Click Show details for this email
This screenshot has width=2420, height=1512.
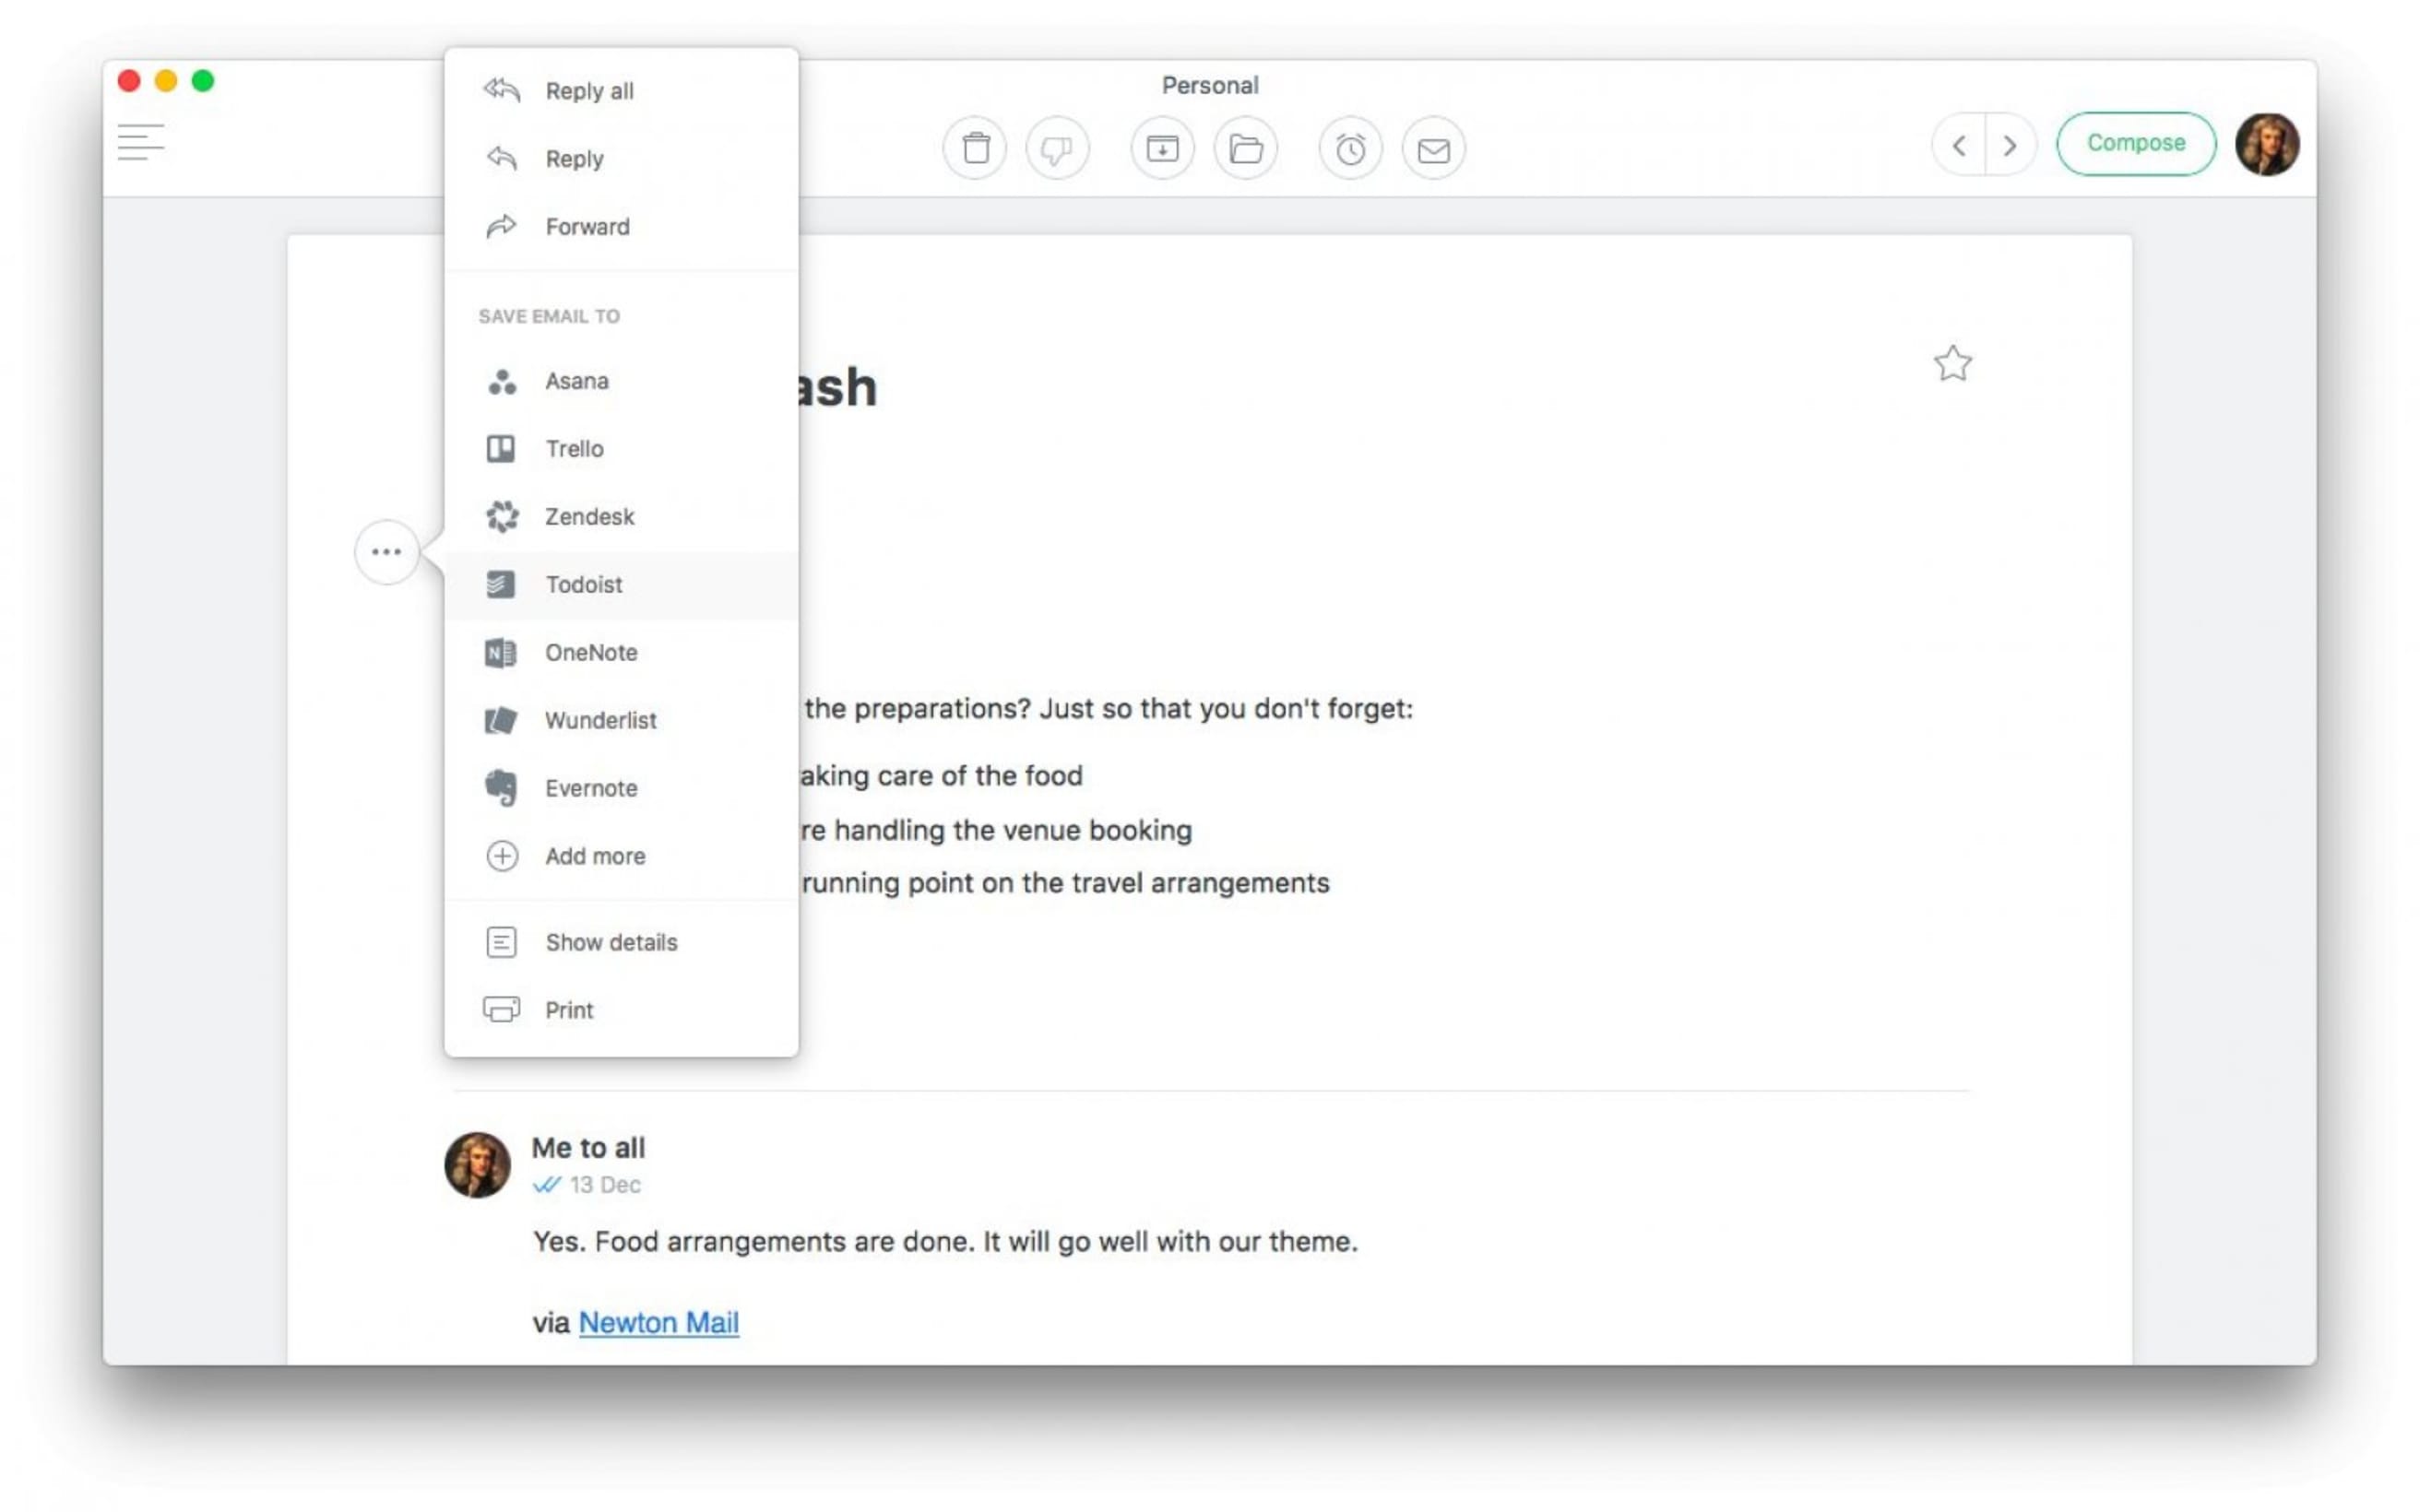610,940
